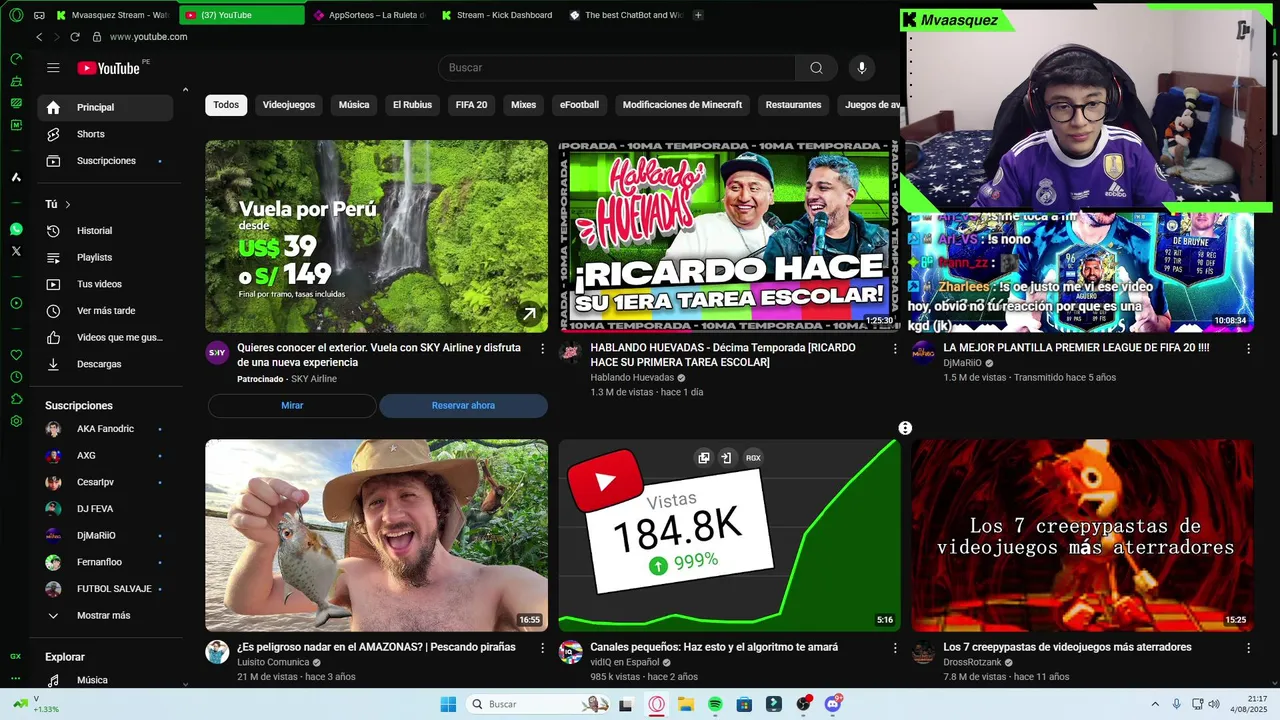Open the Principal home item
Viewport: 1280px width, 720px height.
105,107
